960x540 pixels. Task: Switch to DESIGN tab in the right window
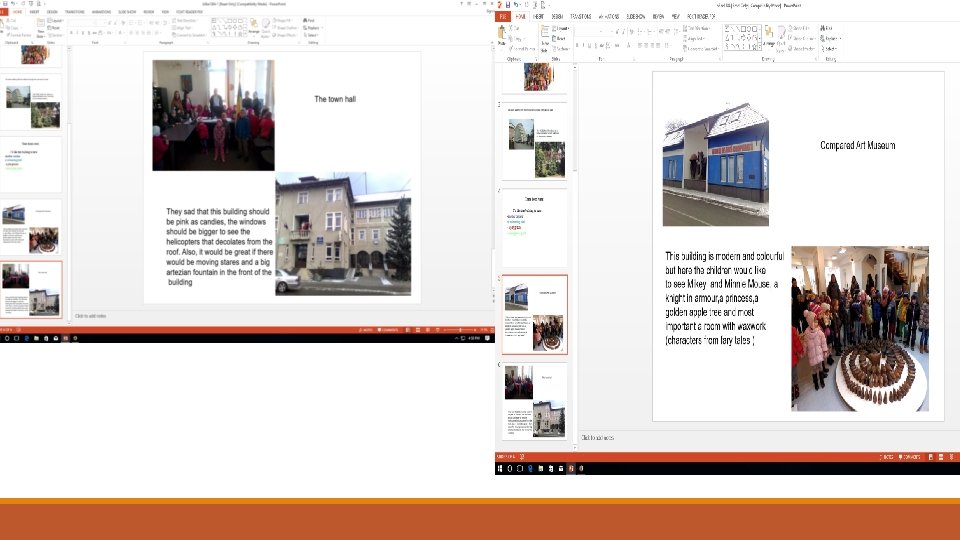pos(558,17)
